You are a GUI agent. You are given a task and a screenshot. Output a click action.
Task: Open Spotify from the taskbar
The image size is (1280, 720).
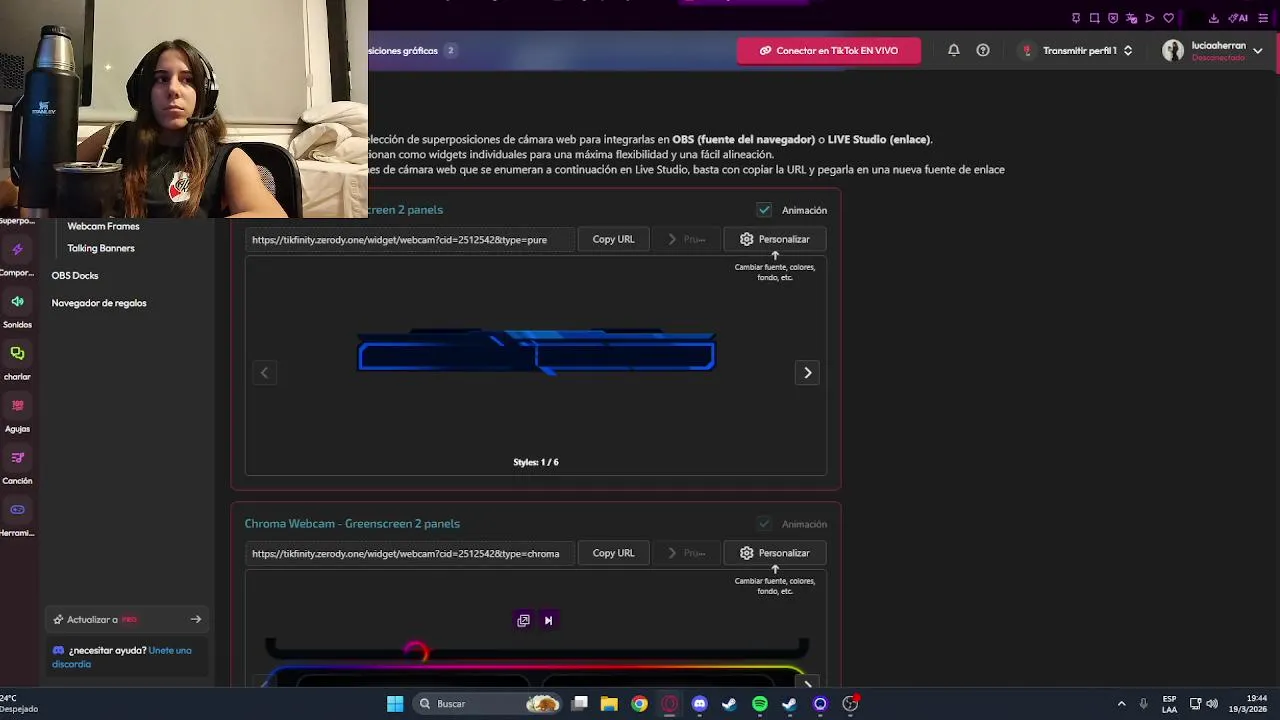pos(759,704)
